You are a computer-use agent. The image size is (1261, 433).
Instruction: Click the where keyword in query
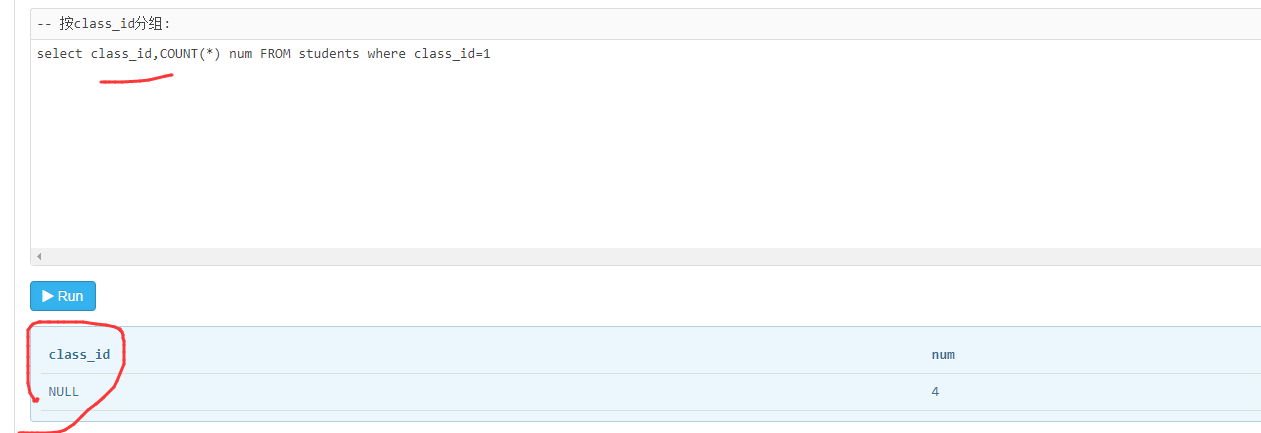(x=386, y=54)
